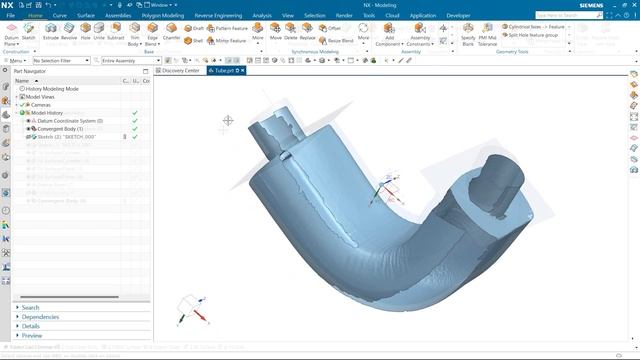Open the No Selection Filter combo box
This screenshot has width=640, height=360.
(x=61, y=60)
